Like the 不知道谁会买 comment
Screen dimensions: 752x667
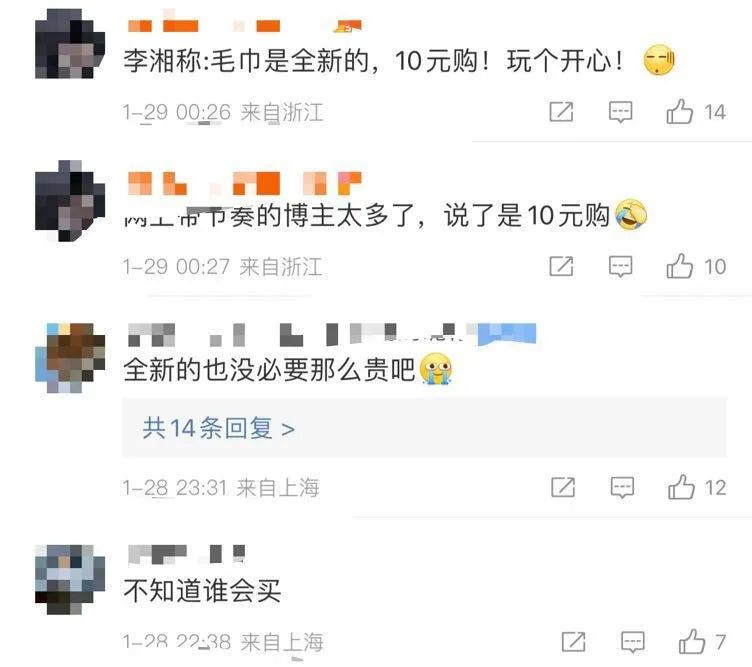click(x=692, y=642)
